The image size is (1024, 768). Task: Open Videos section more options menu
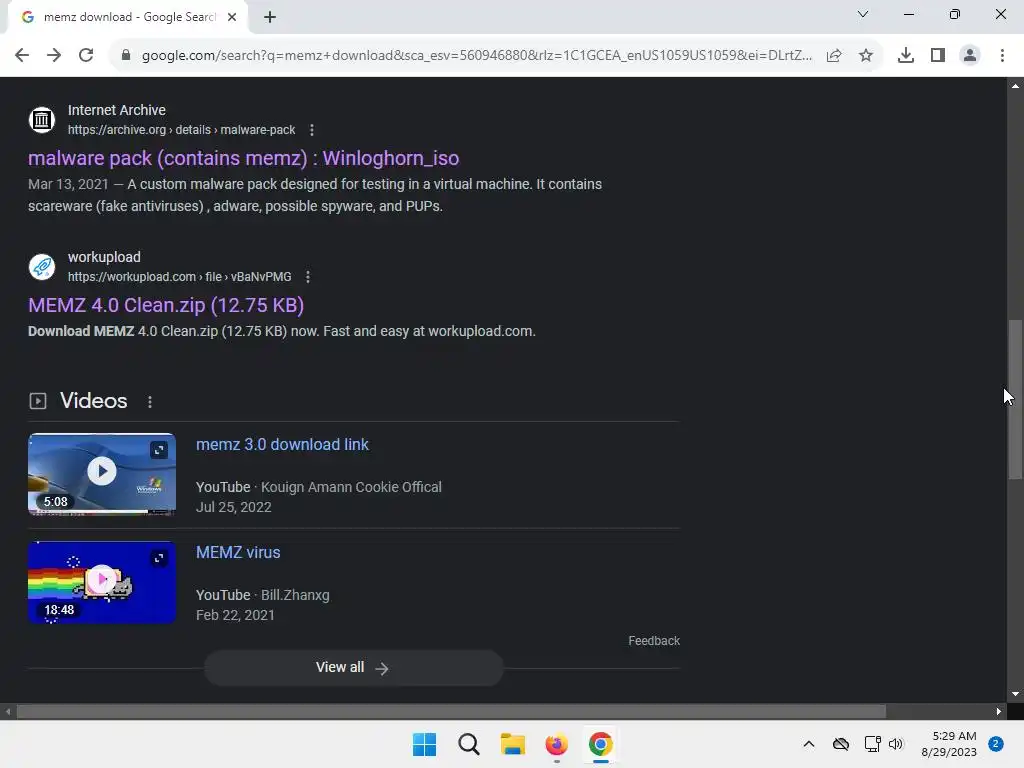[150, 402]
